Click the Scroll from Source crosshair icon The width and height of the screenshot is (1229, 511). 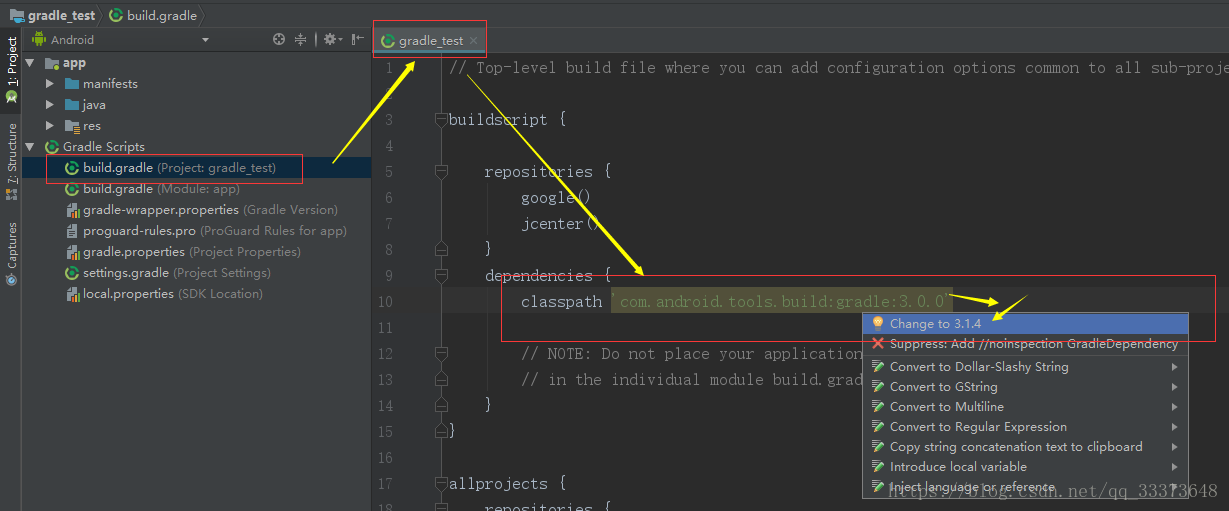click(279, 40)
